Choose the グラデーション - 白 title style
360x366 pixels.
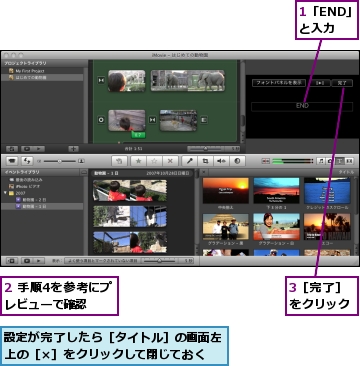click(276, 226)
